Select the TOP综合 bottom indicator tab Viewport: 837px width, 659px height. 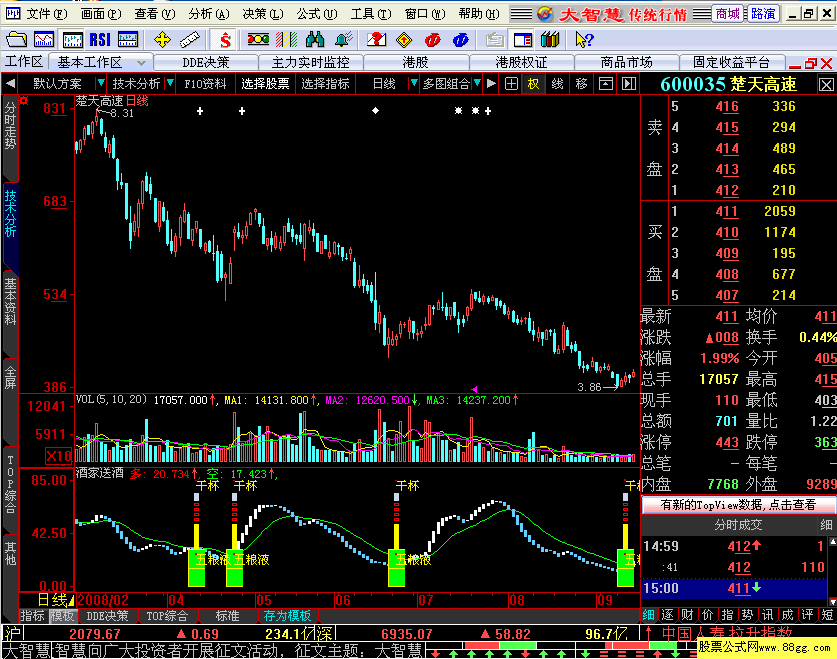coord(168,616)
